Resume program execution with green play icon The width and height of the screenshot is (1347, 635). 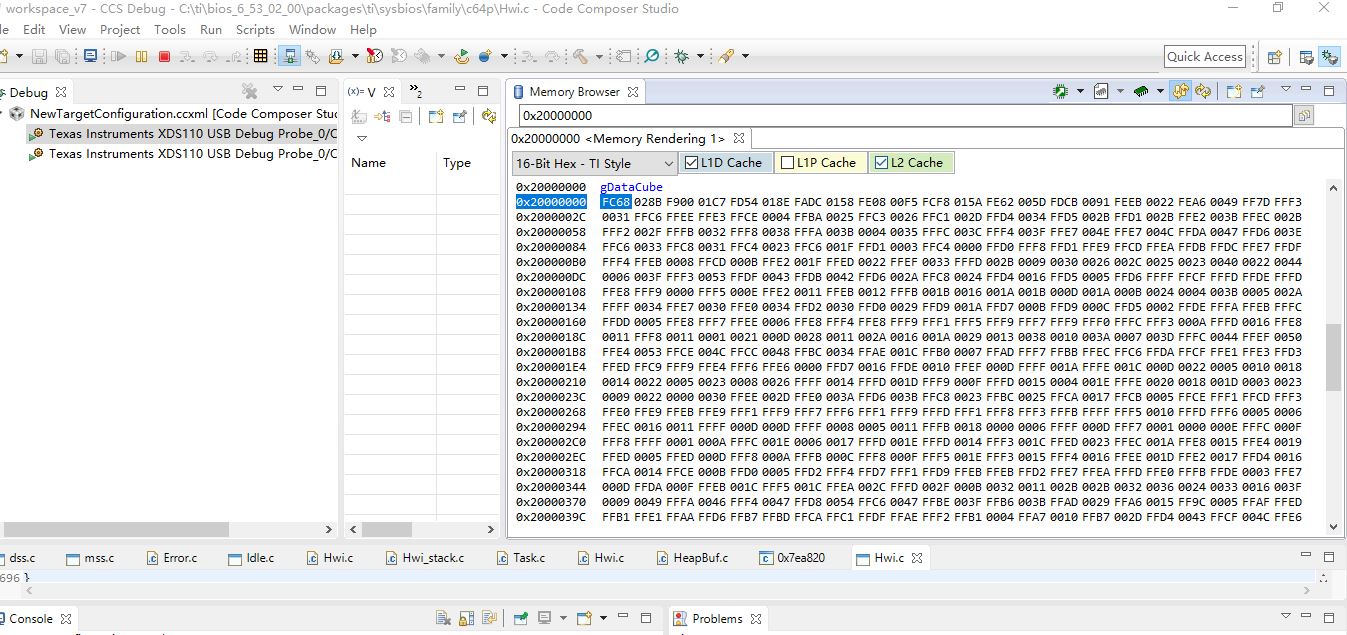117,56
